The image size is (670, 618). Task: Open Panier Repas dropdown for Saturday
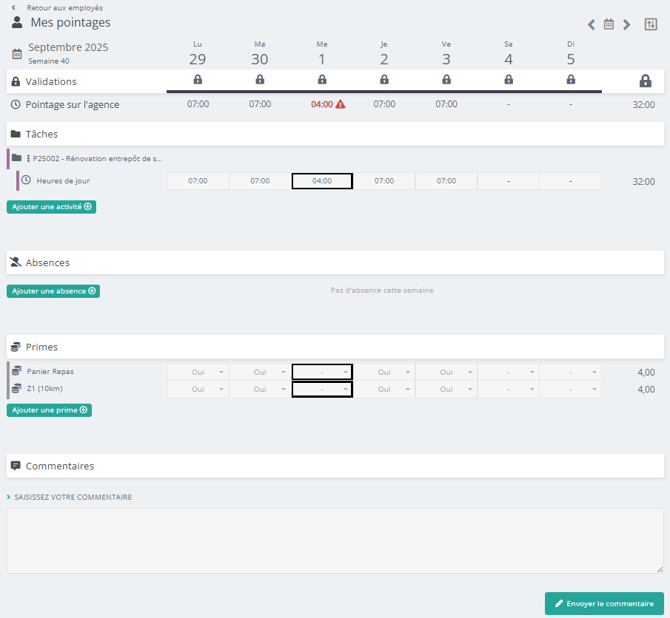[509, 372]
